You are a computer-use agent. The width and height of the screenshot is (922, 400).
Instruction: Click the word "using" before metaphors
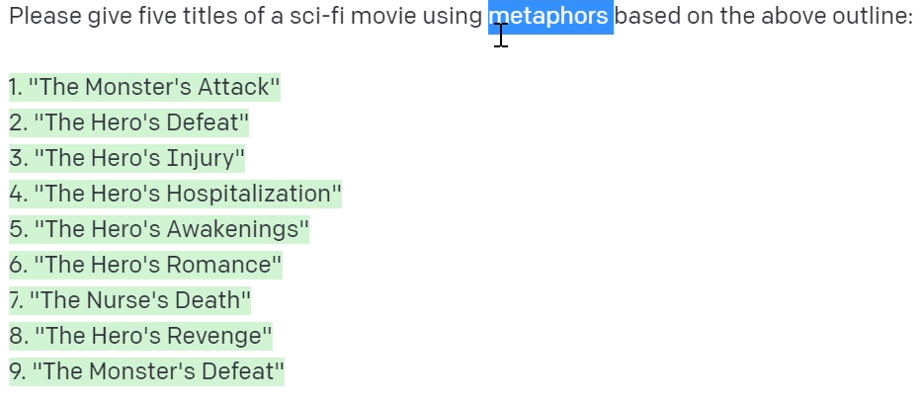click(x=452, y=16)
